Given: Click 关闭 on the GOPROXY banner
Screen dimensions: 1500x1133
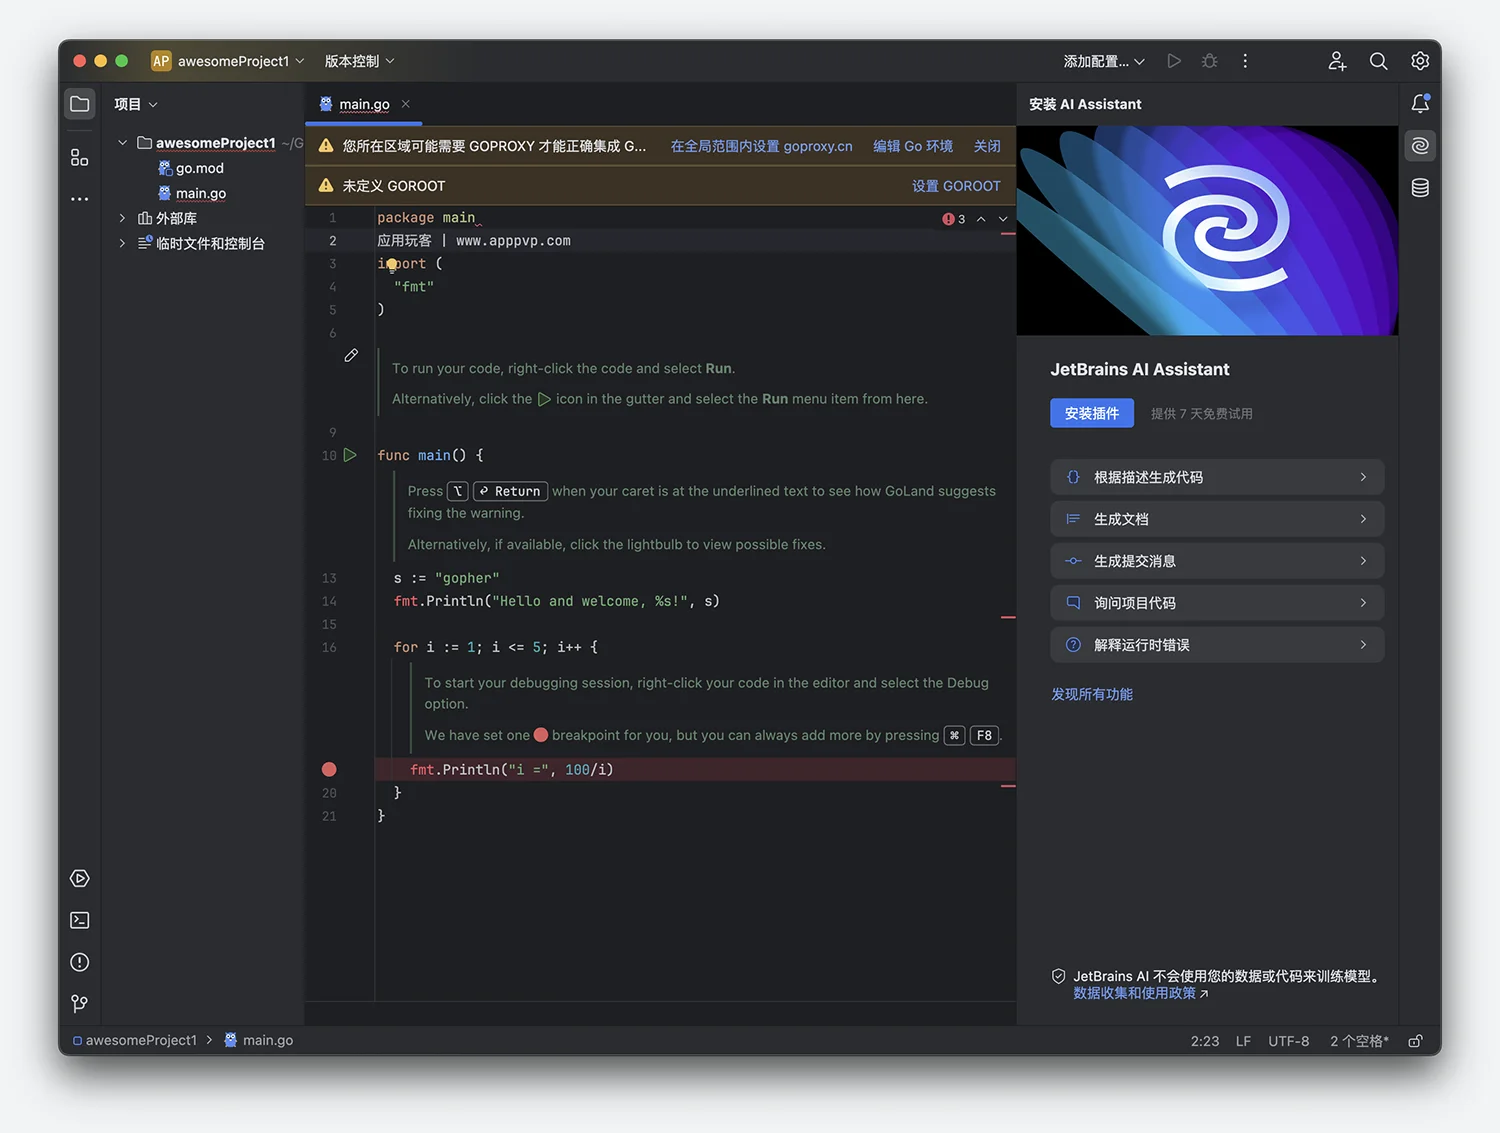Looking at the screenshot, I should tap(987, 146).
